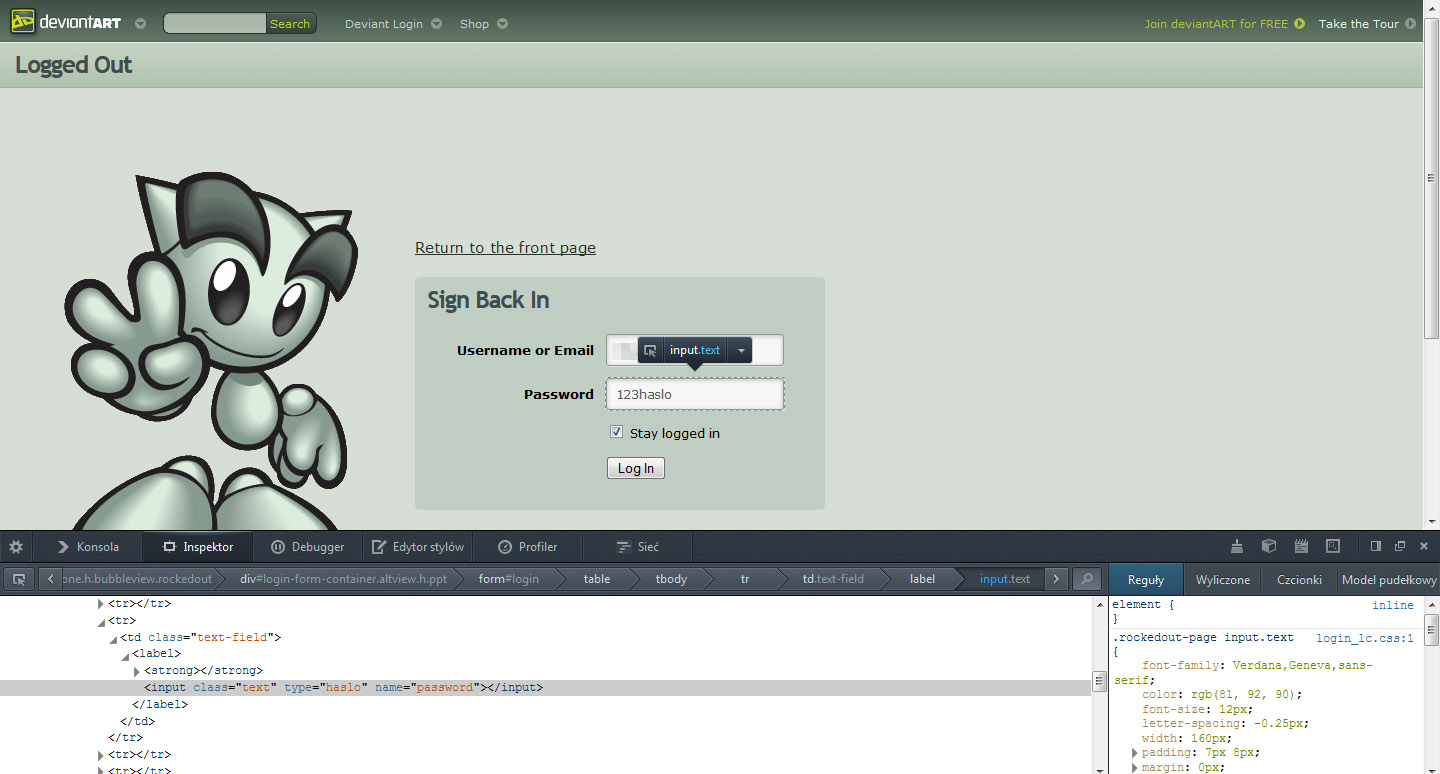This screenshot has height=774, width=1440.
Task: Collapse the td class="text-field" node
Action: (112, 638)
